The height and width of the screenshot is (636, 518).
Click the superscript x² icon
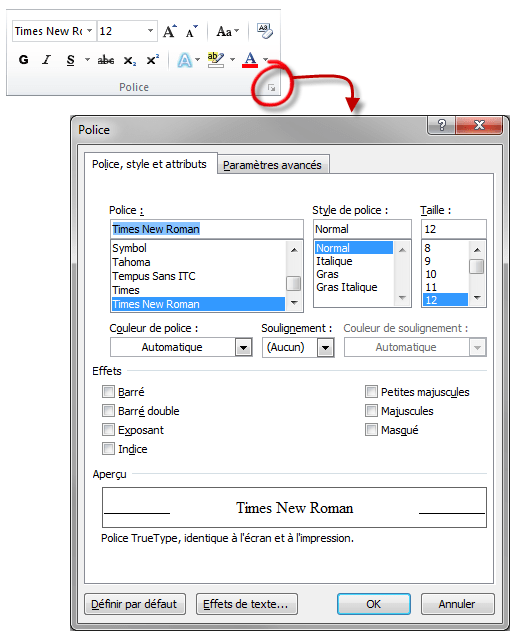pyautogui.click(x=153, y=60)
